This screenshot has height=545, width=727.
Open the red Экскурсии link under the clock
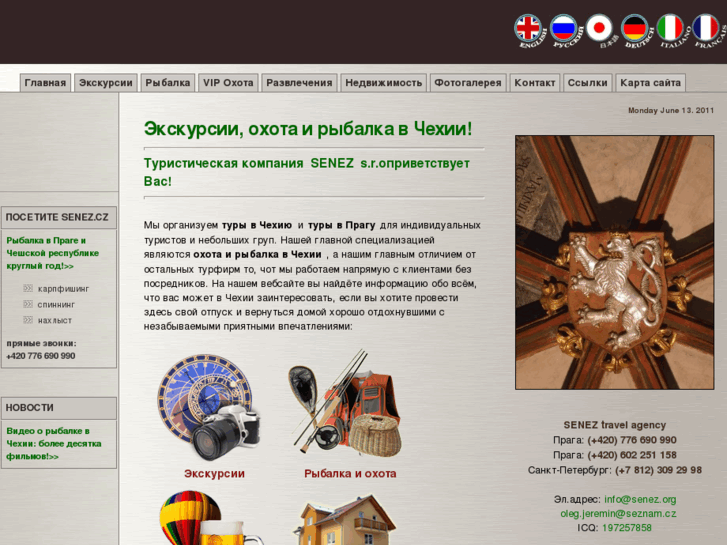pyautogui.click(x=214, y=474)
